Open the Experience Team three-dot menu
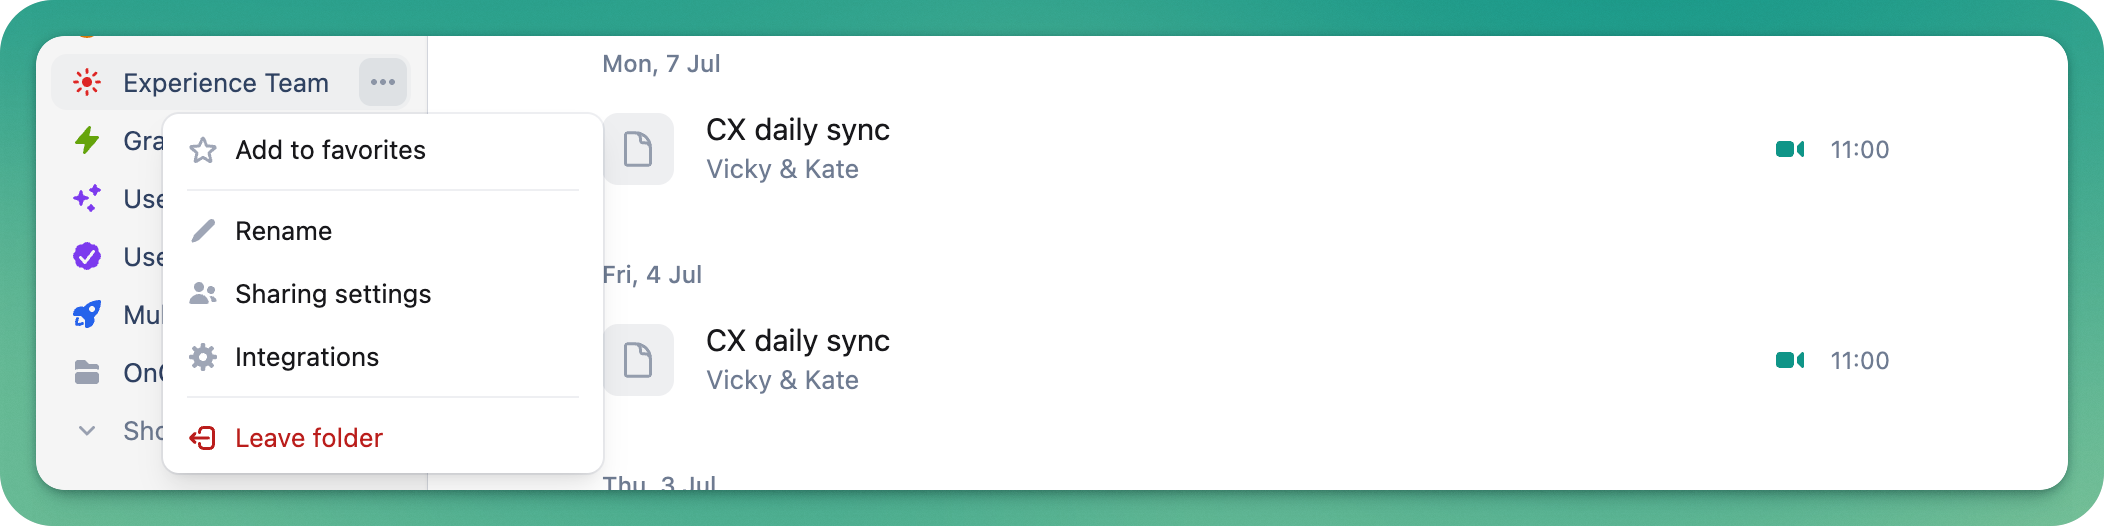Image resolution: width=2104 pixels, height=526 pixels. pos(383,82)
